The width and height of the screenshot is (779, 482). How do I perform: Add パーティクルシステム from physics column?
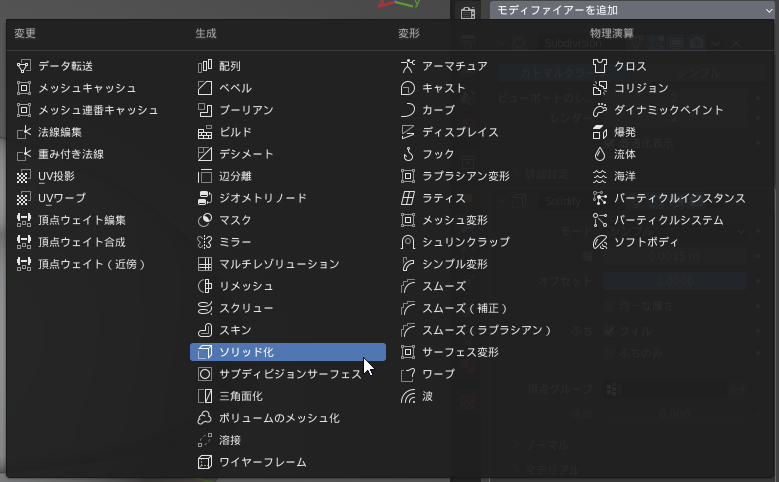668,220
